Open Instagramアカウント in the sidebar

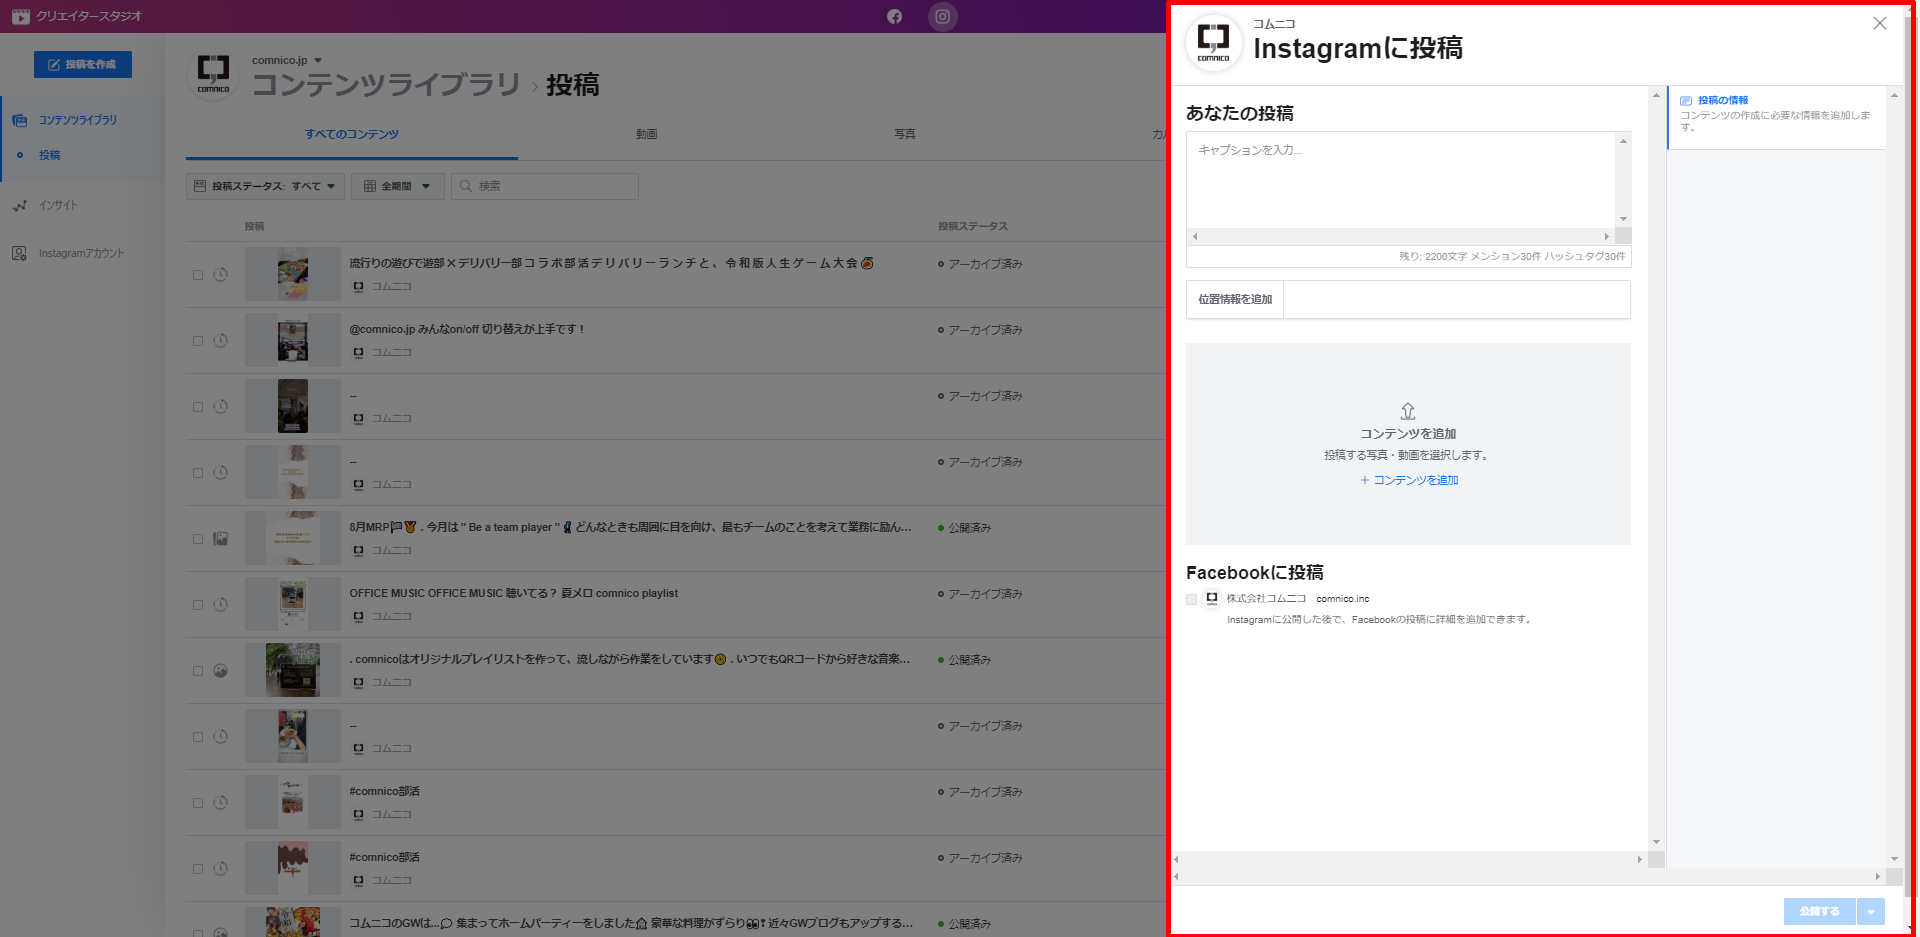coord(81,253)
